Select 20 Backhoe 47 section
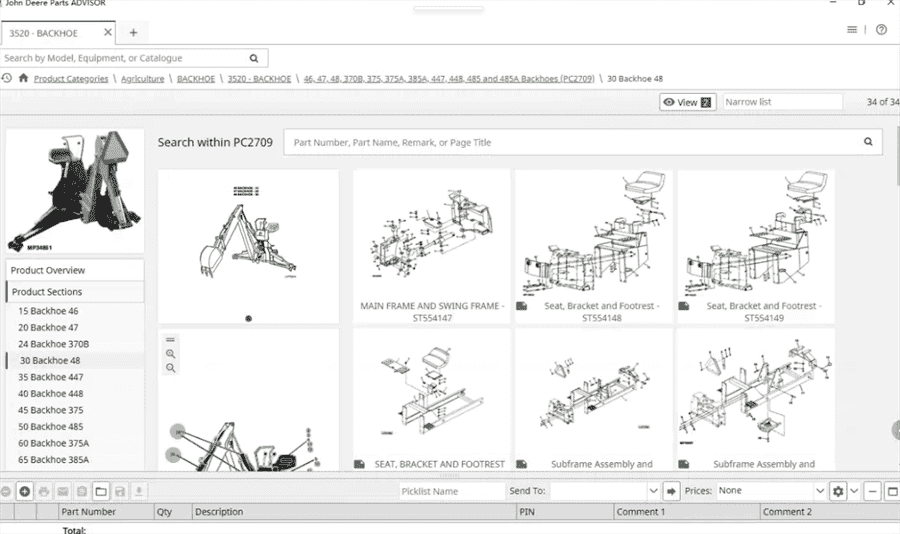The width and height of the screenshot is (900, 534). (x=48, y=327)
